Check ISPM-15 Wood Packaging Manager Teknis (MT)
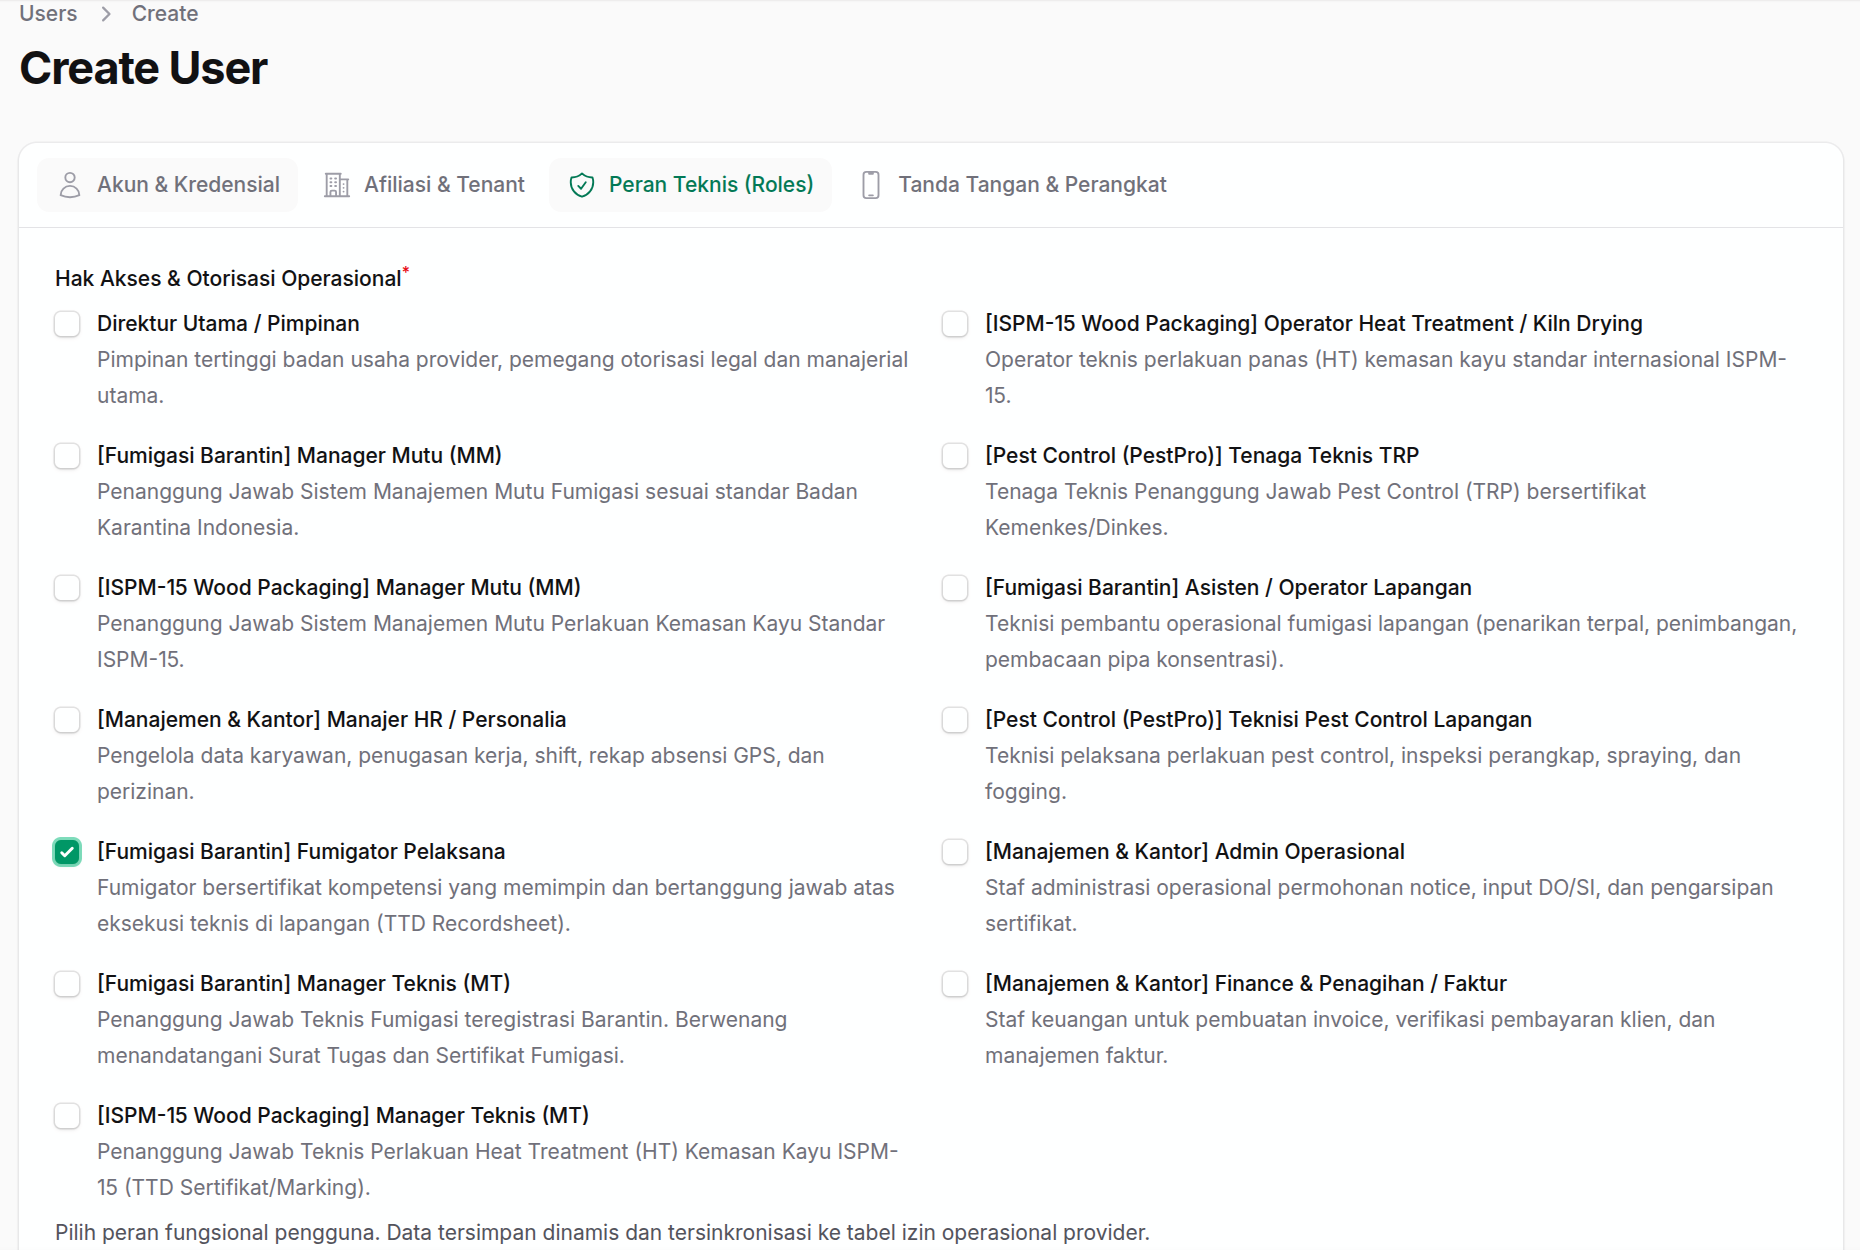This screenshot has width=1860, height=1250. (67, 1116)
